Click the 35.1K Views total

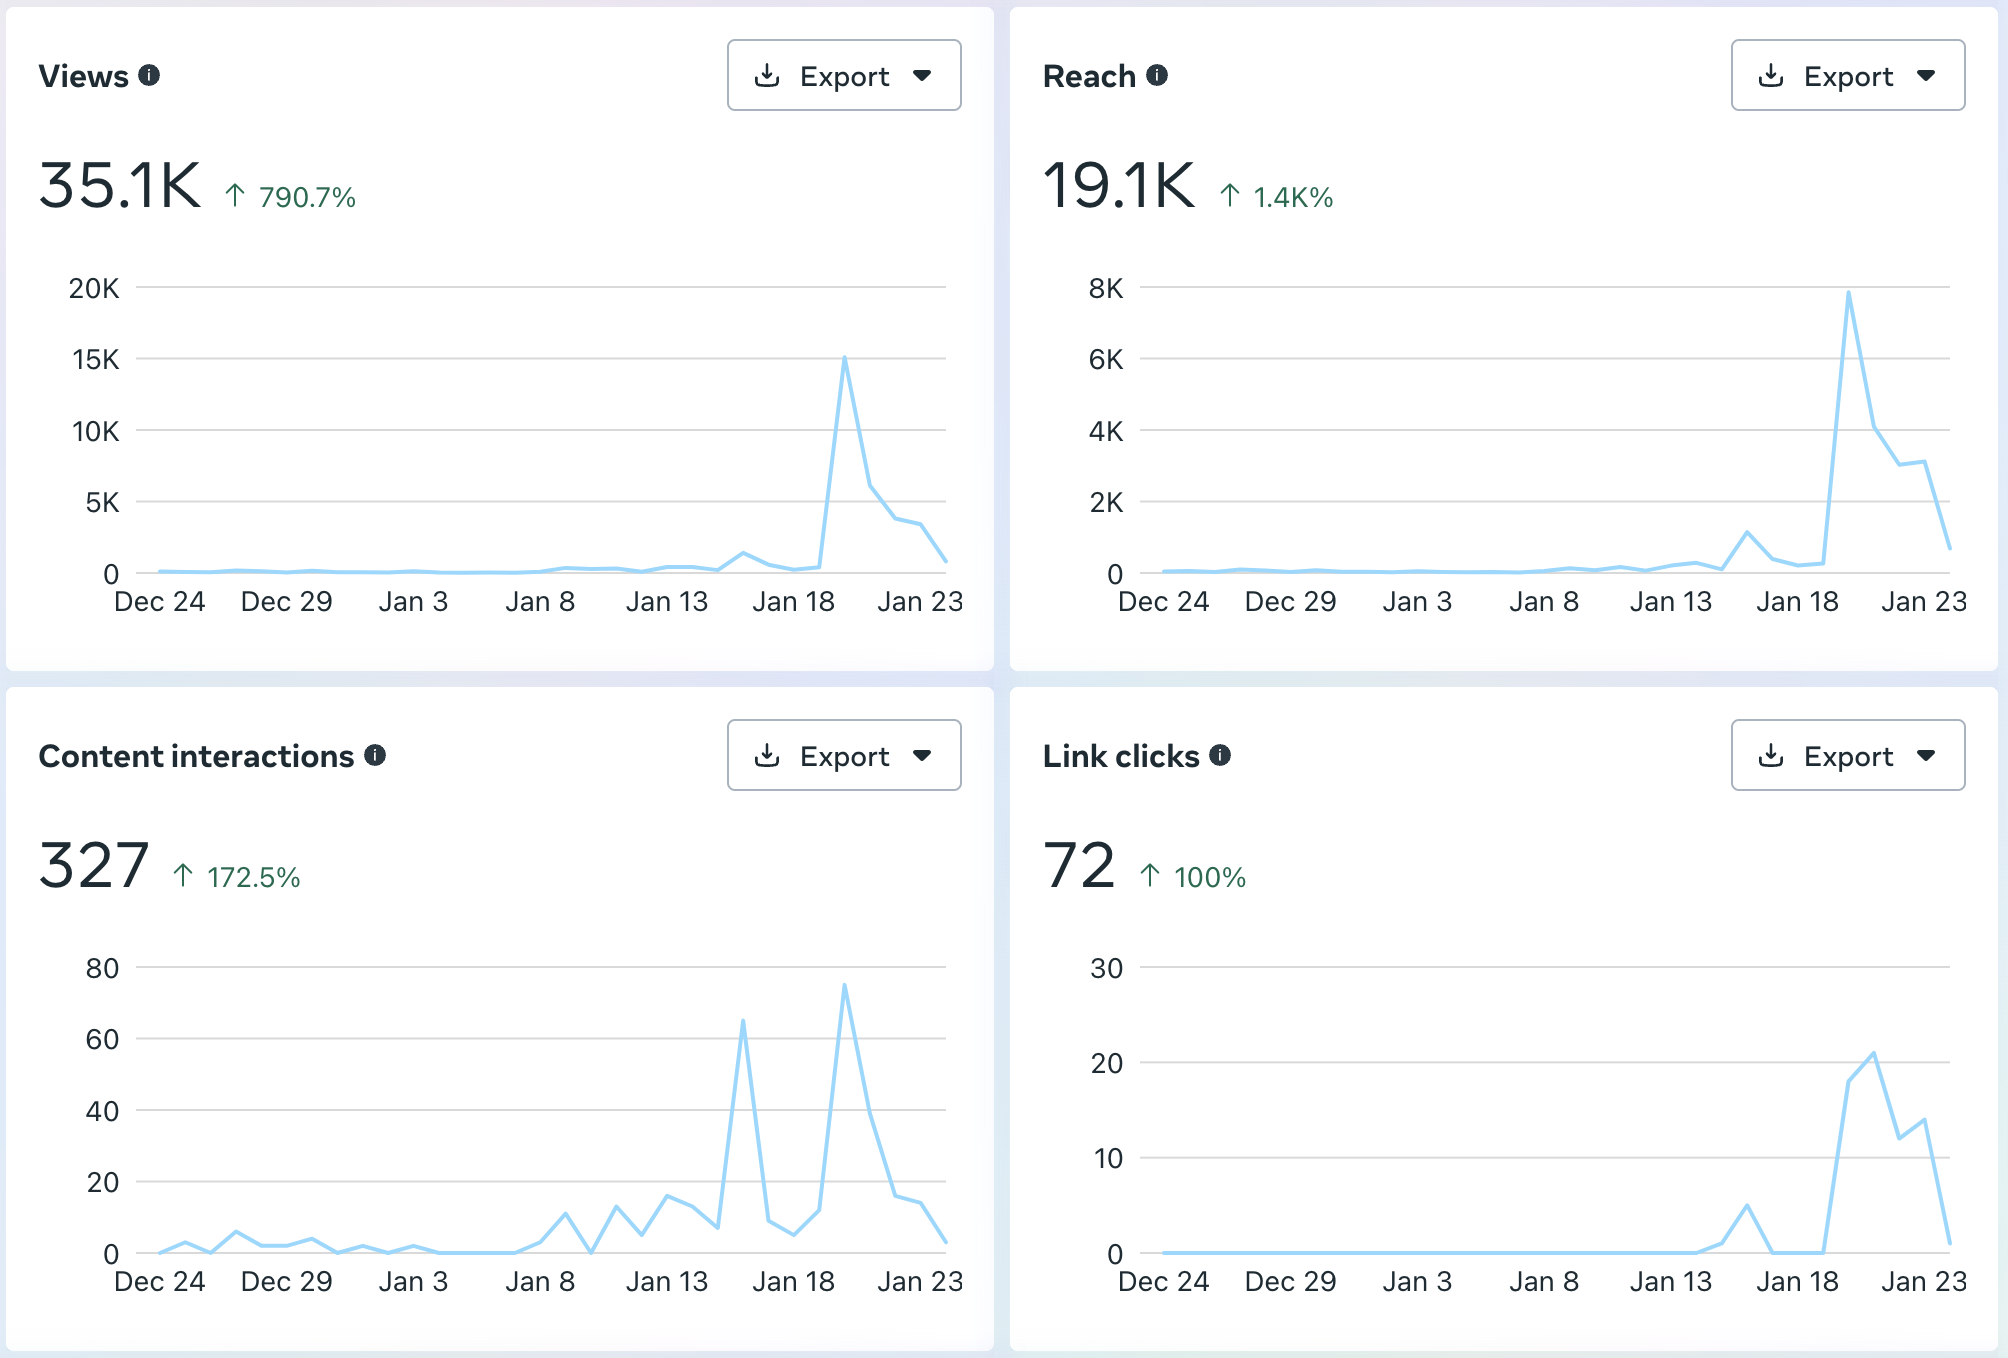pyautogui.click(x=120, y=186)
